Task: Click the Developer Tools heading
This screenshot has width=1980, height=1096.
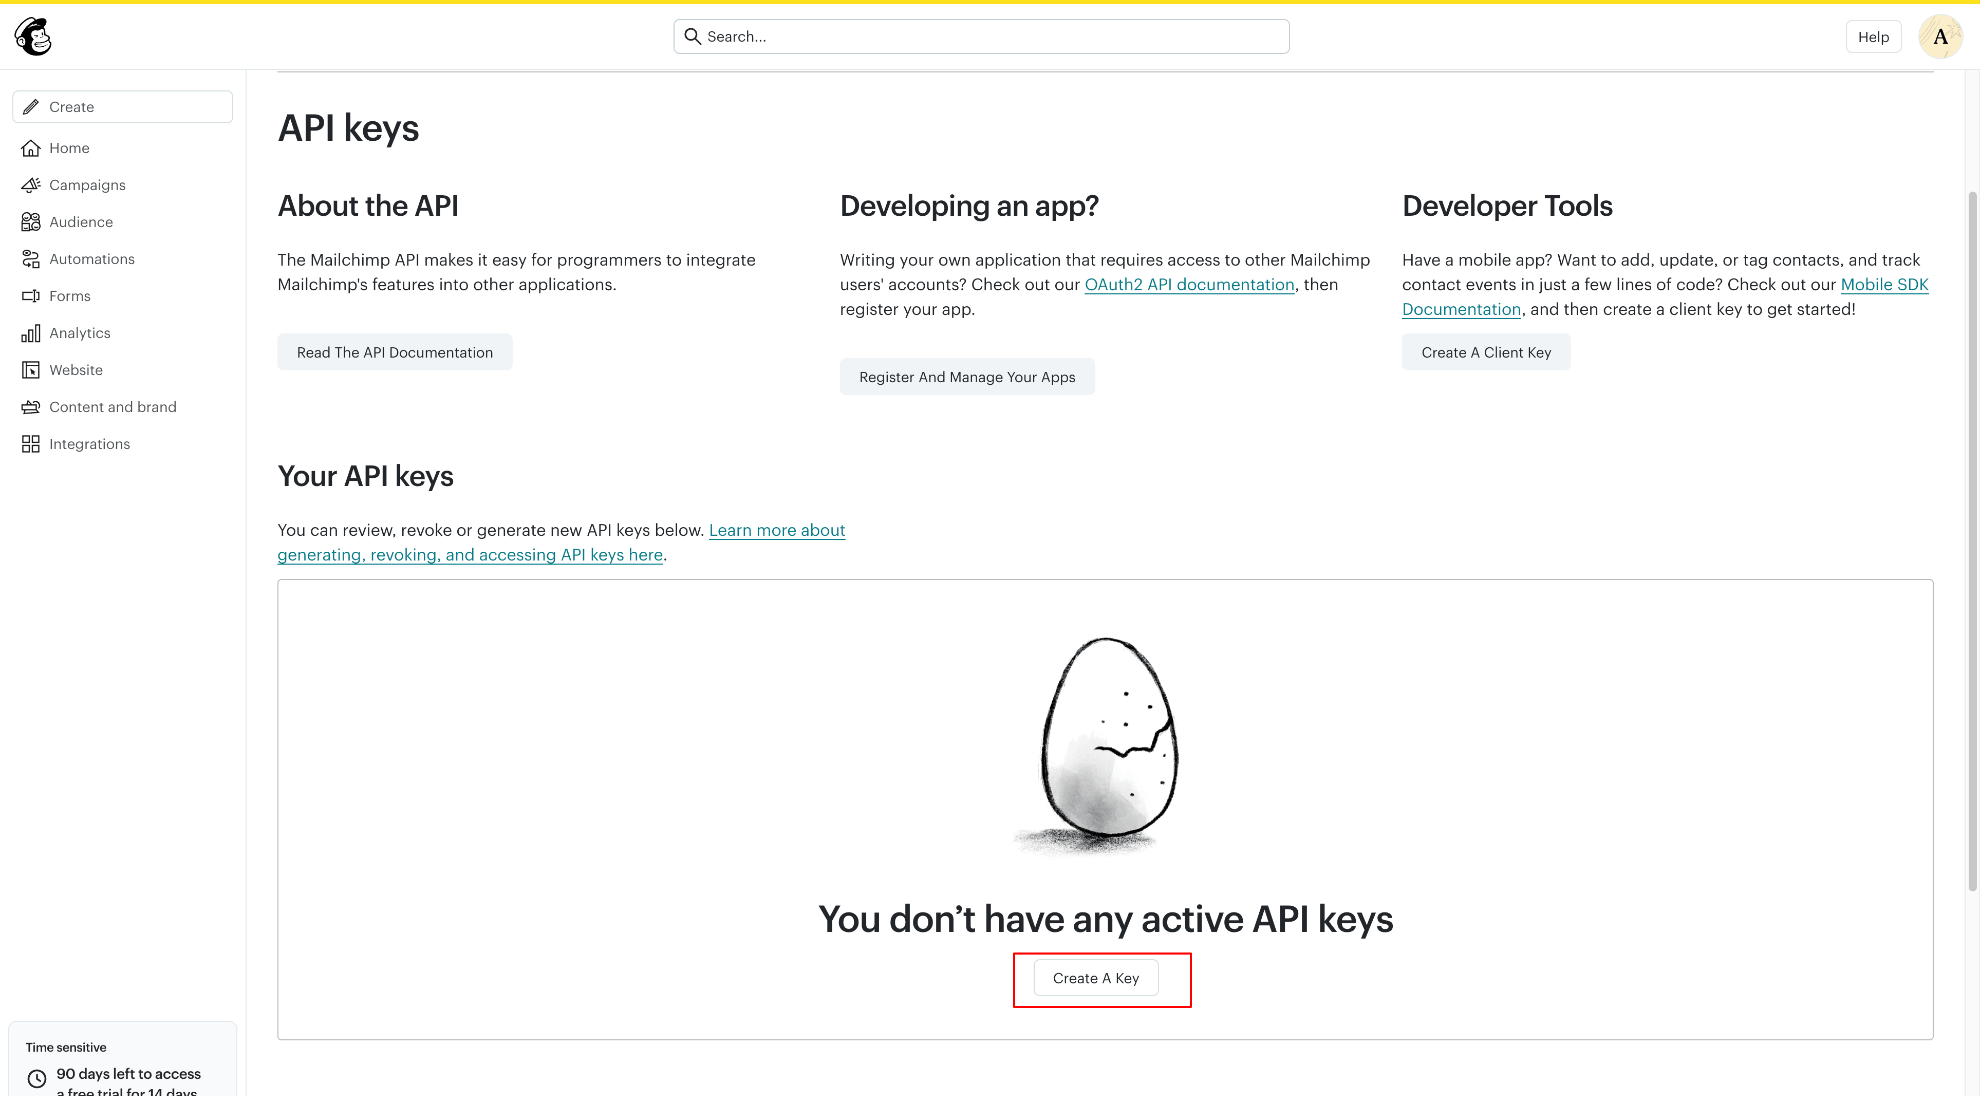Action: pos(1507,206)
